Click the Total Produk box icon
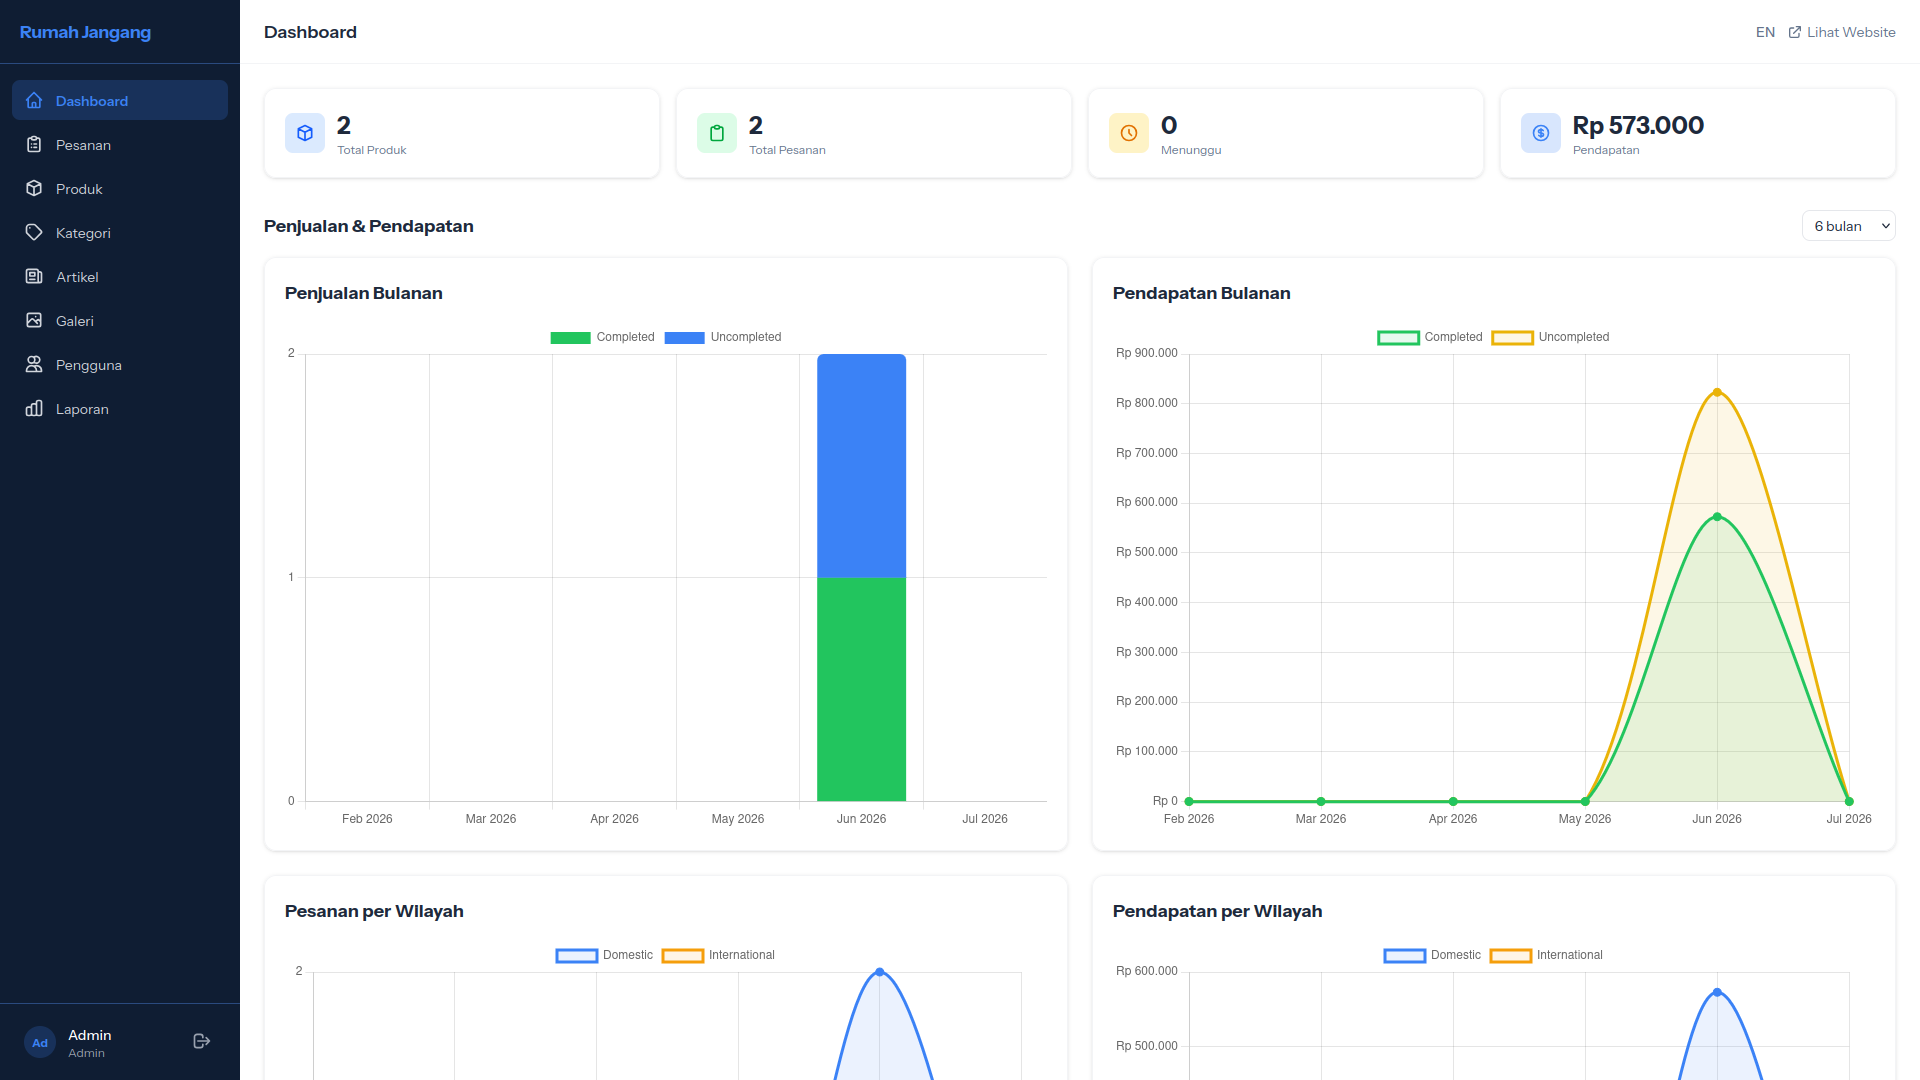Image resolution: width=1920 pixels, height=1080 pixels. [x=305, y=133]
